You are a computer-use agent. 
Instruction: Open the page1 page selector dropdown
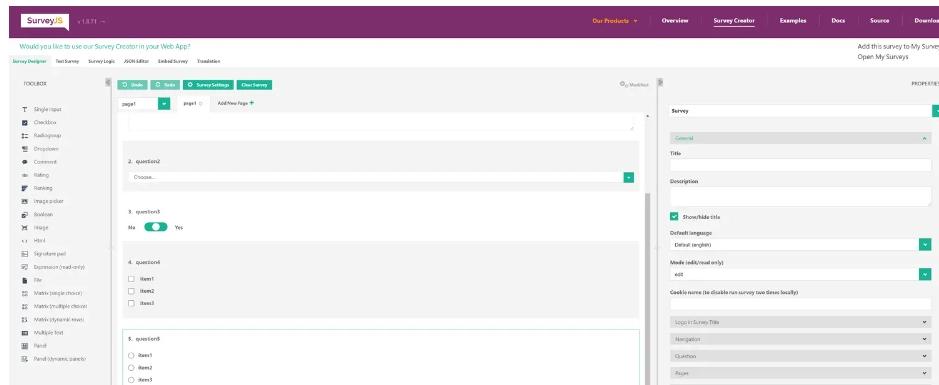[x=164, y=104]
